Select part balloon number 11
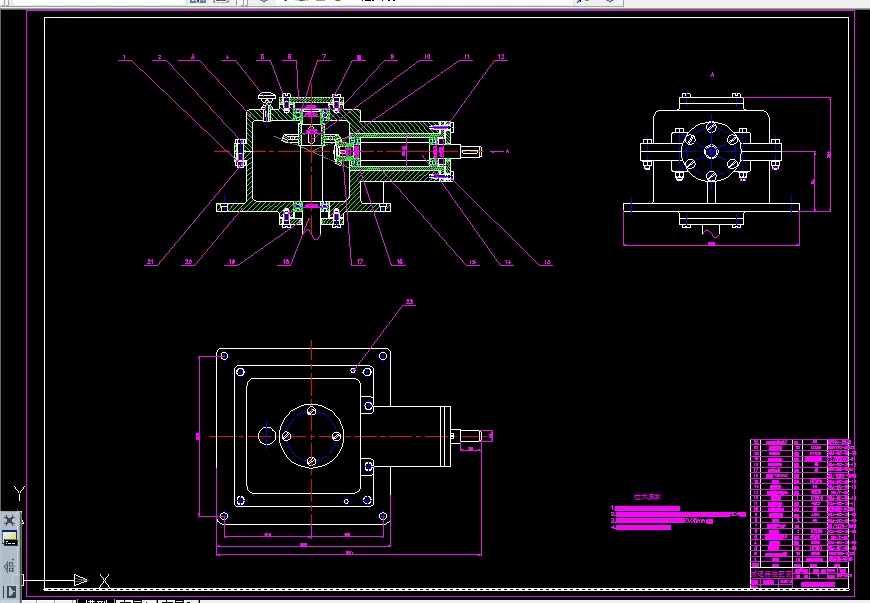The height and width of the screenshot is (603, 870). coord(467,57)
